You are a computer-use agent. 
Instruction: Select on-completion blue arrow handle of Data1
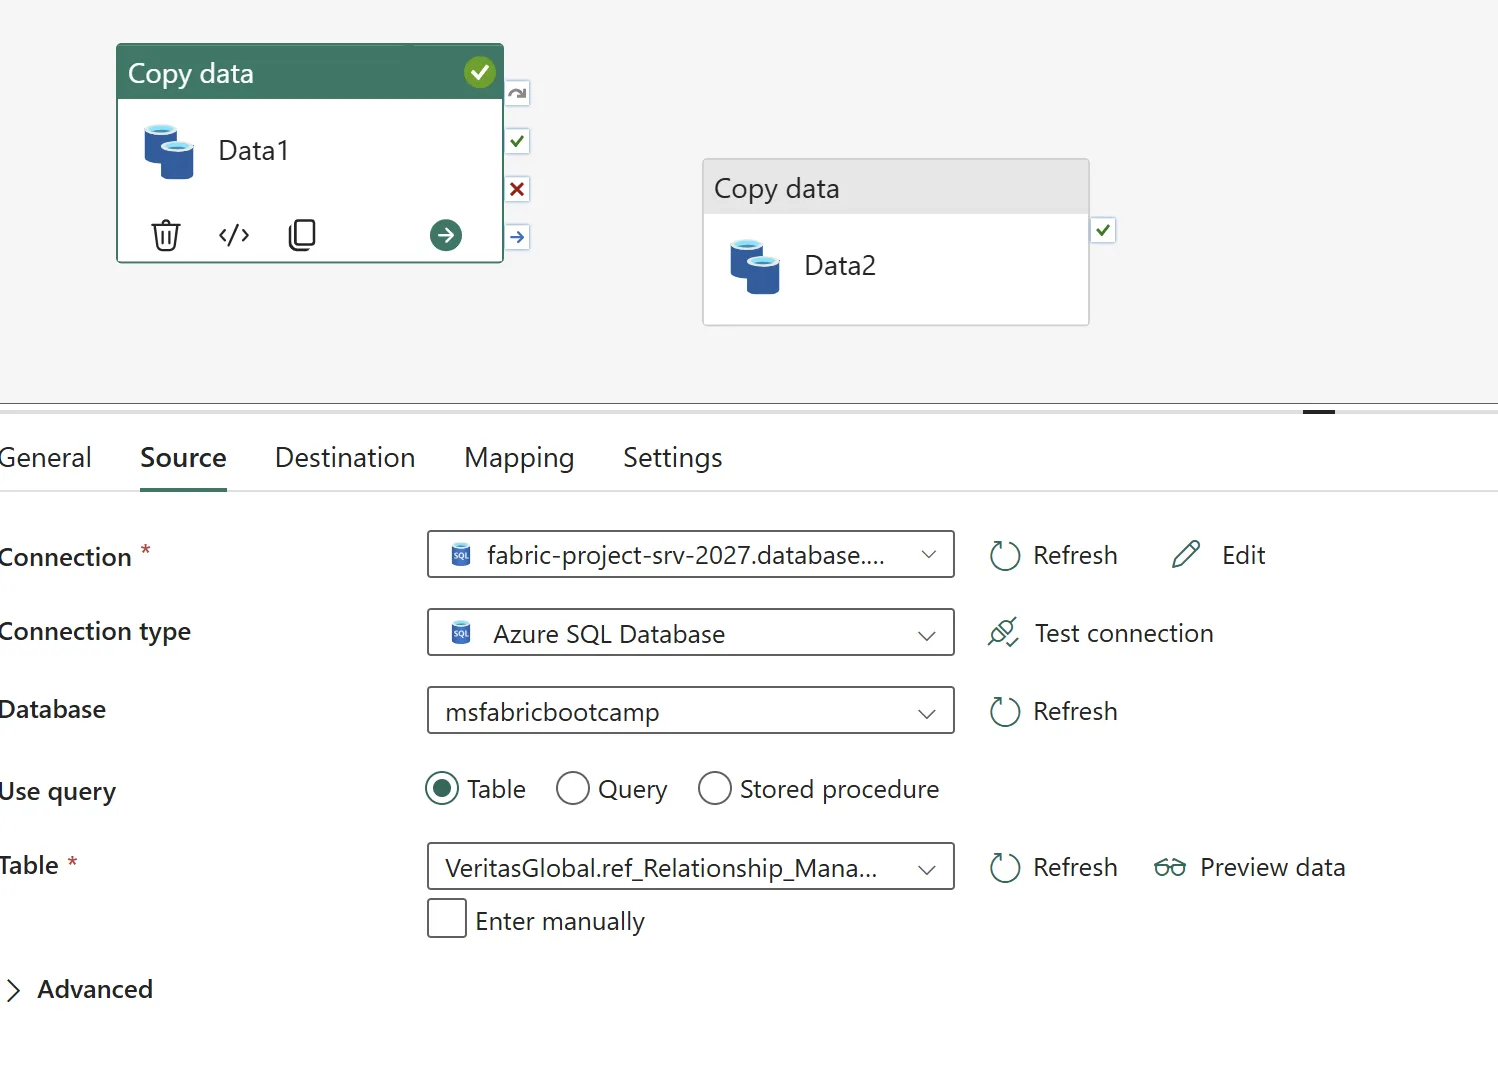tap(517, 237)
